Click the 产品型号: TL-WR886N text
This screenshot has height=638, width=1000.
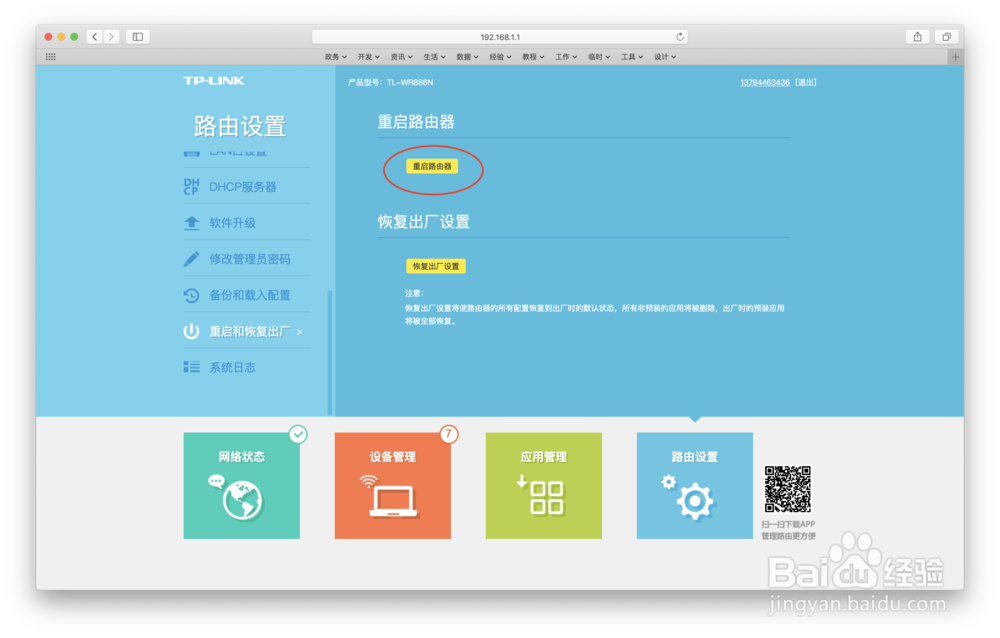click(x=390, y=82)
